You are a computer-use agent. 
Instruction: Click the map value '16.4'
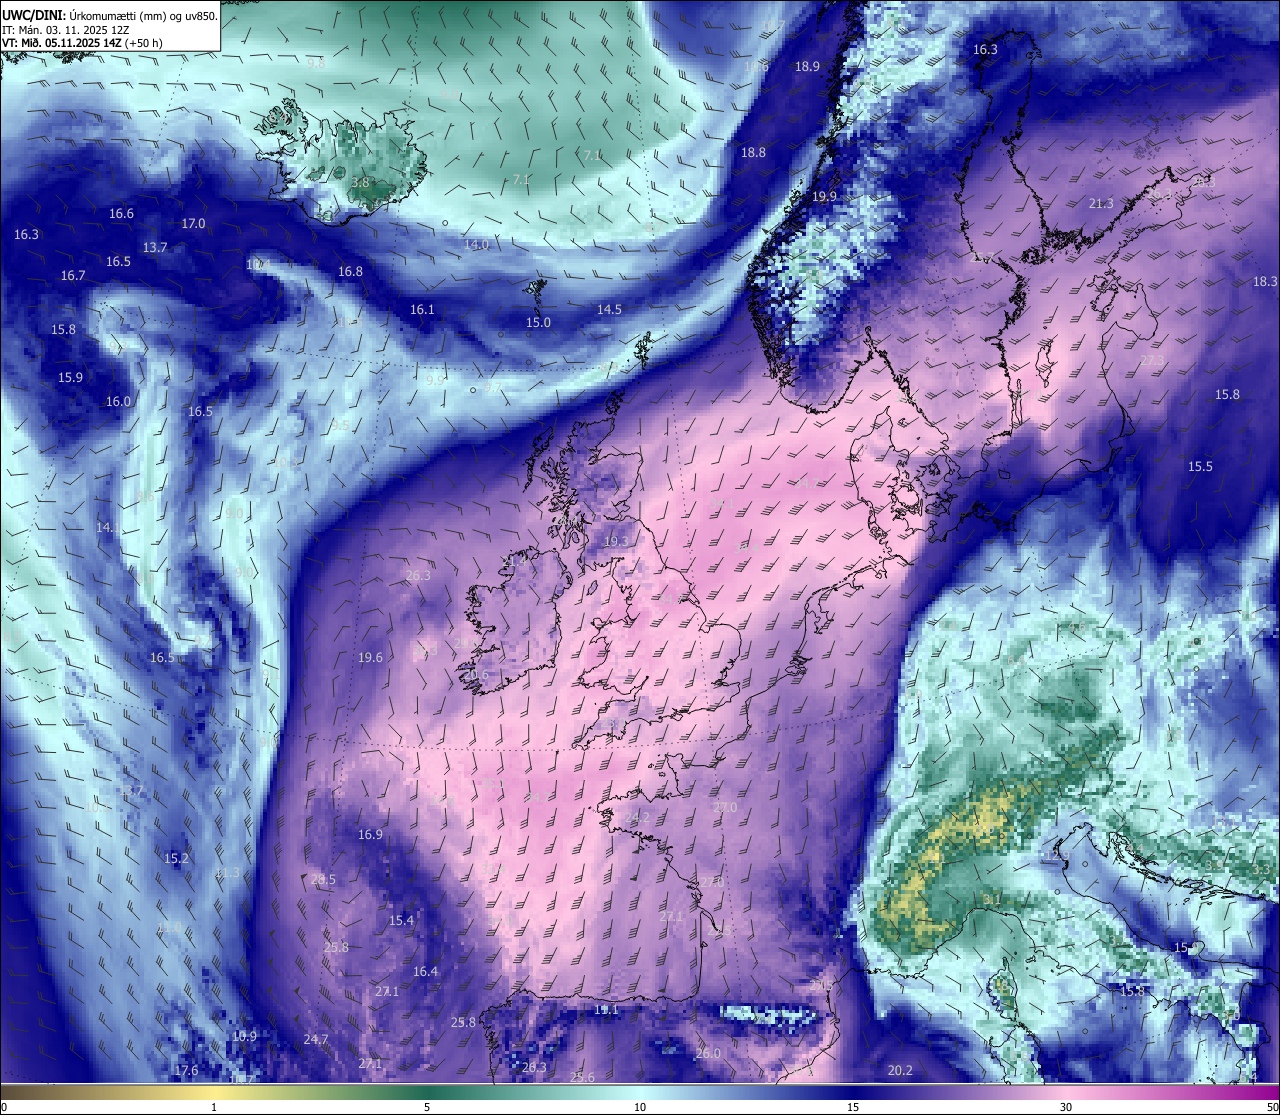[x=425, y=971]
